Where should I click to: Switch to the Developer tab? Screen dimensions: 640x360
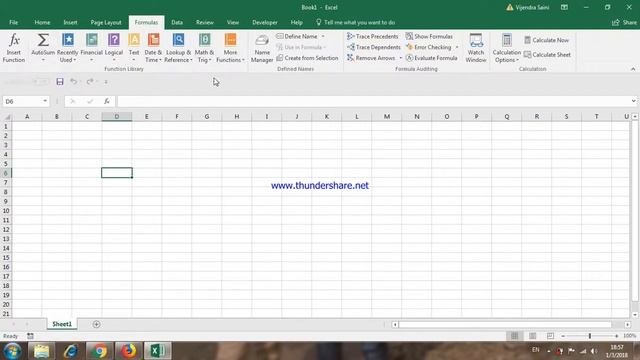tap(264, 22)
